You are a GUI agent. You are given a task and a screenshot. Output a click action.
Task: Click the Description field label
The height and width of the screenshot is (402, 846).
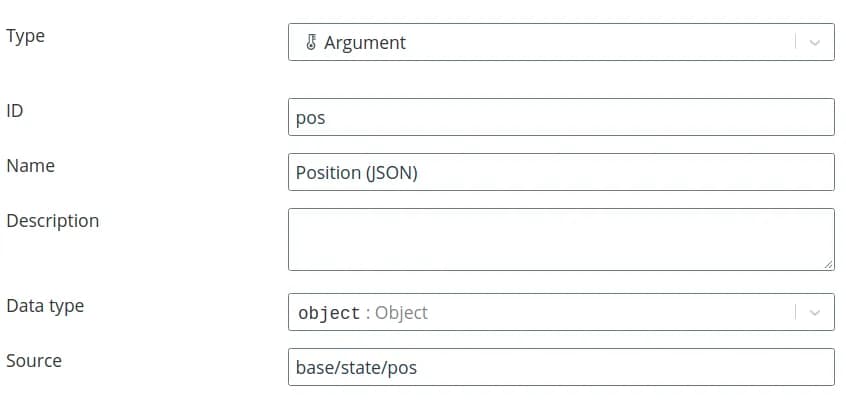pos(53,221)
